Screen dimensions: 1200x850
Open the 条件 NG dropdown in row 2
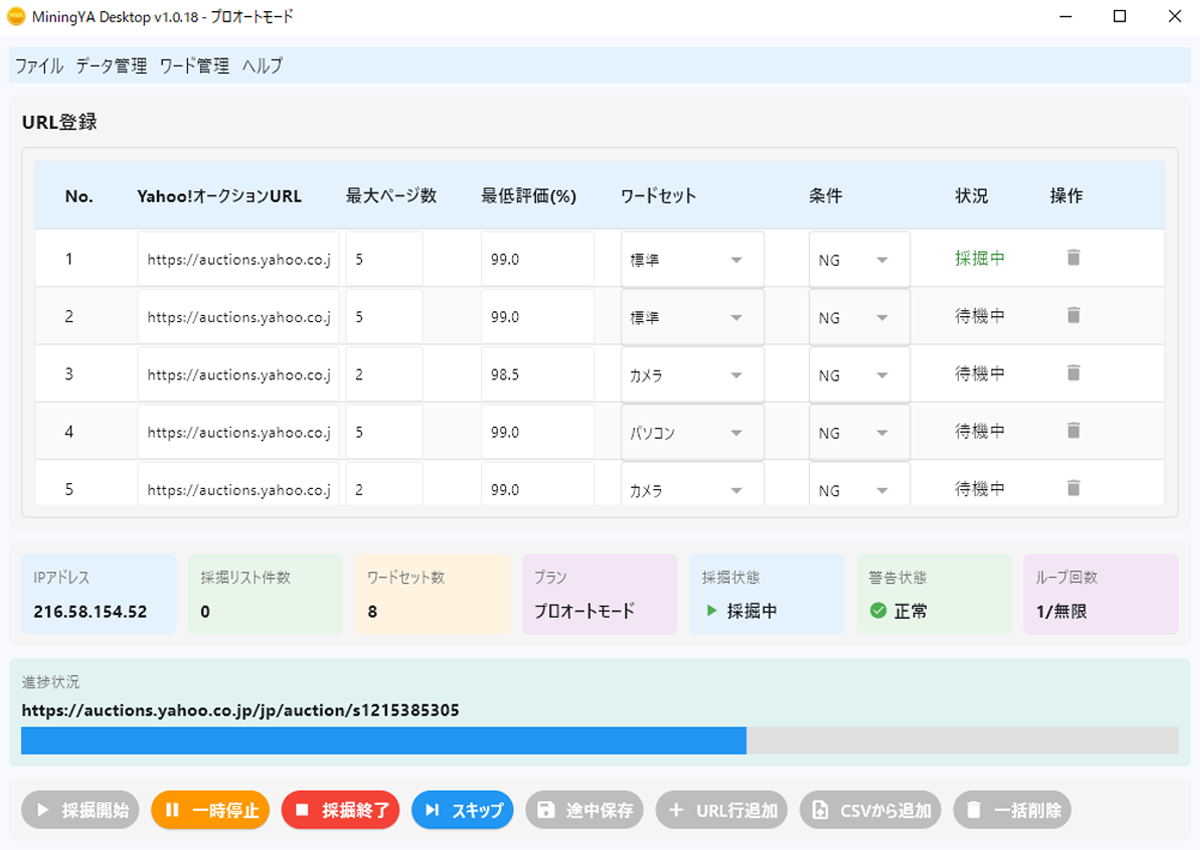click(858, 318)
